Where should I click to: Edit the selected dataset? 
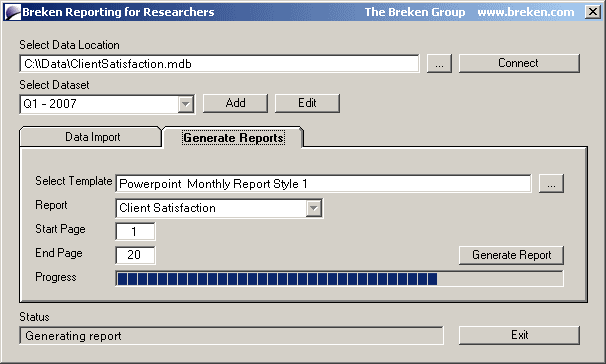[x=307, y=103]
